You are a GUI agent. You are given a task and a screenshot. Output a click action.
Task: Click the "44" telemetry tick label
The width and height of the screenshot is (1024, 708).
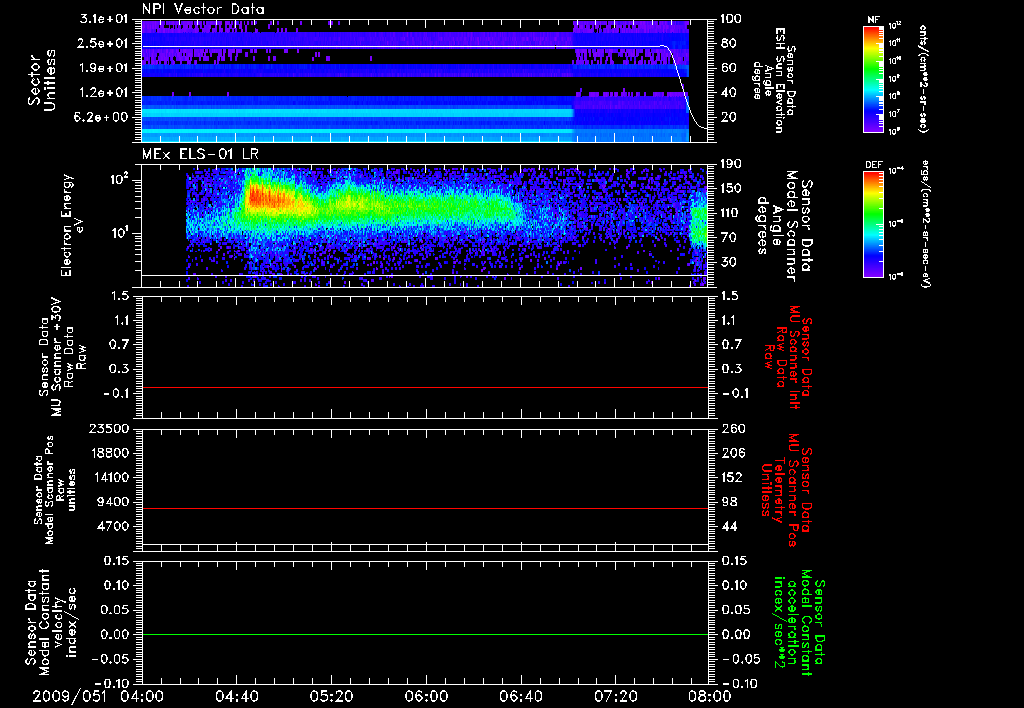[x=730, y=526]
